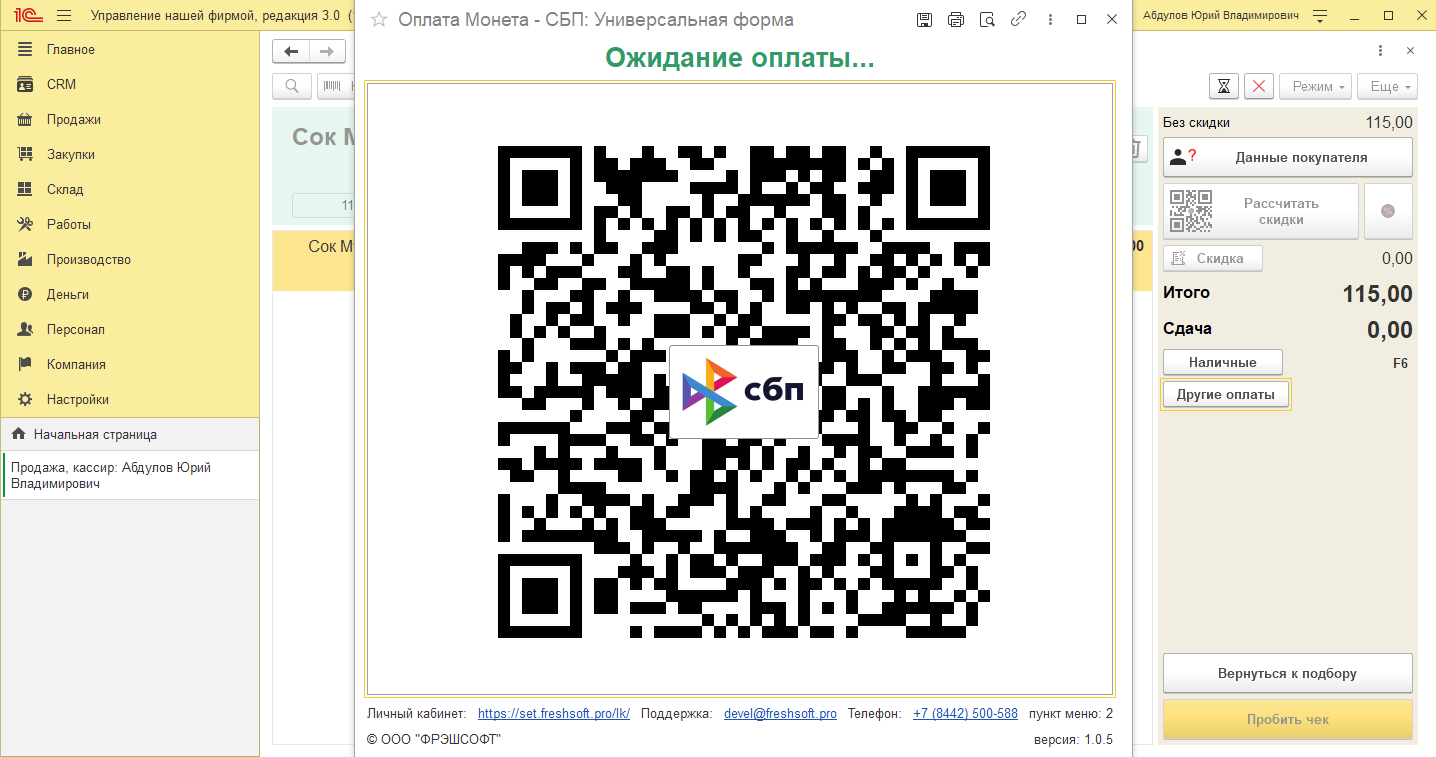Click the Данные покупателя button
This screenshot has height=757, width=1436.
point(1288,157)
